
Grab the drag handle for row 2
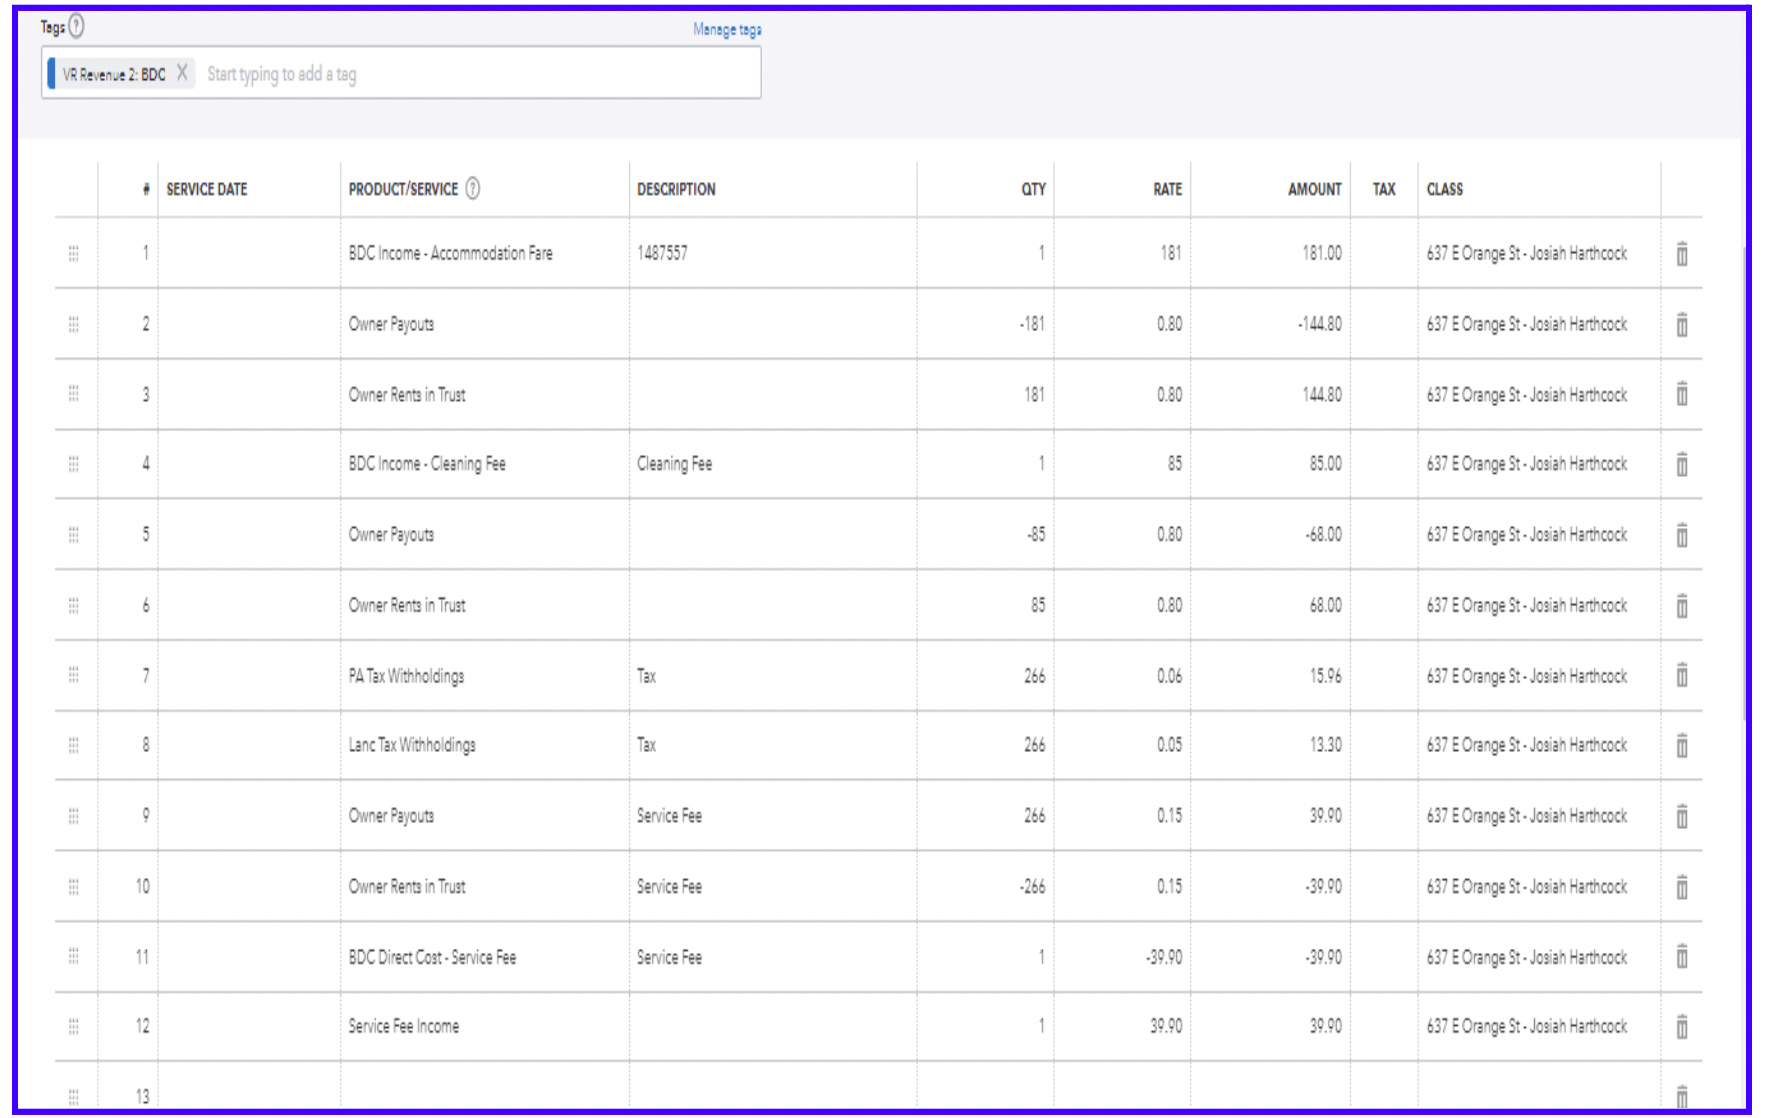click(73, 324)
